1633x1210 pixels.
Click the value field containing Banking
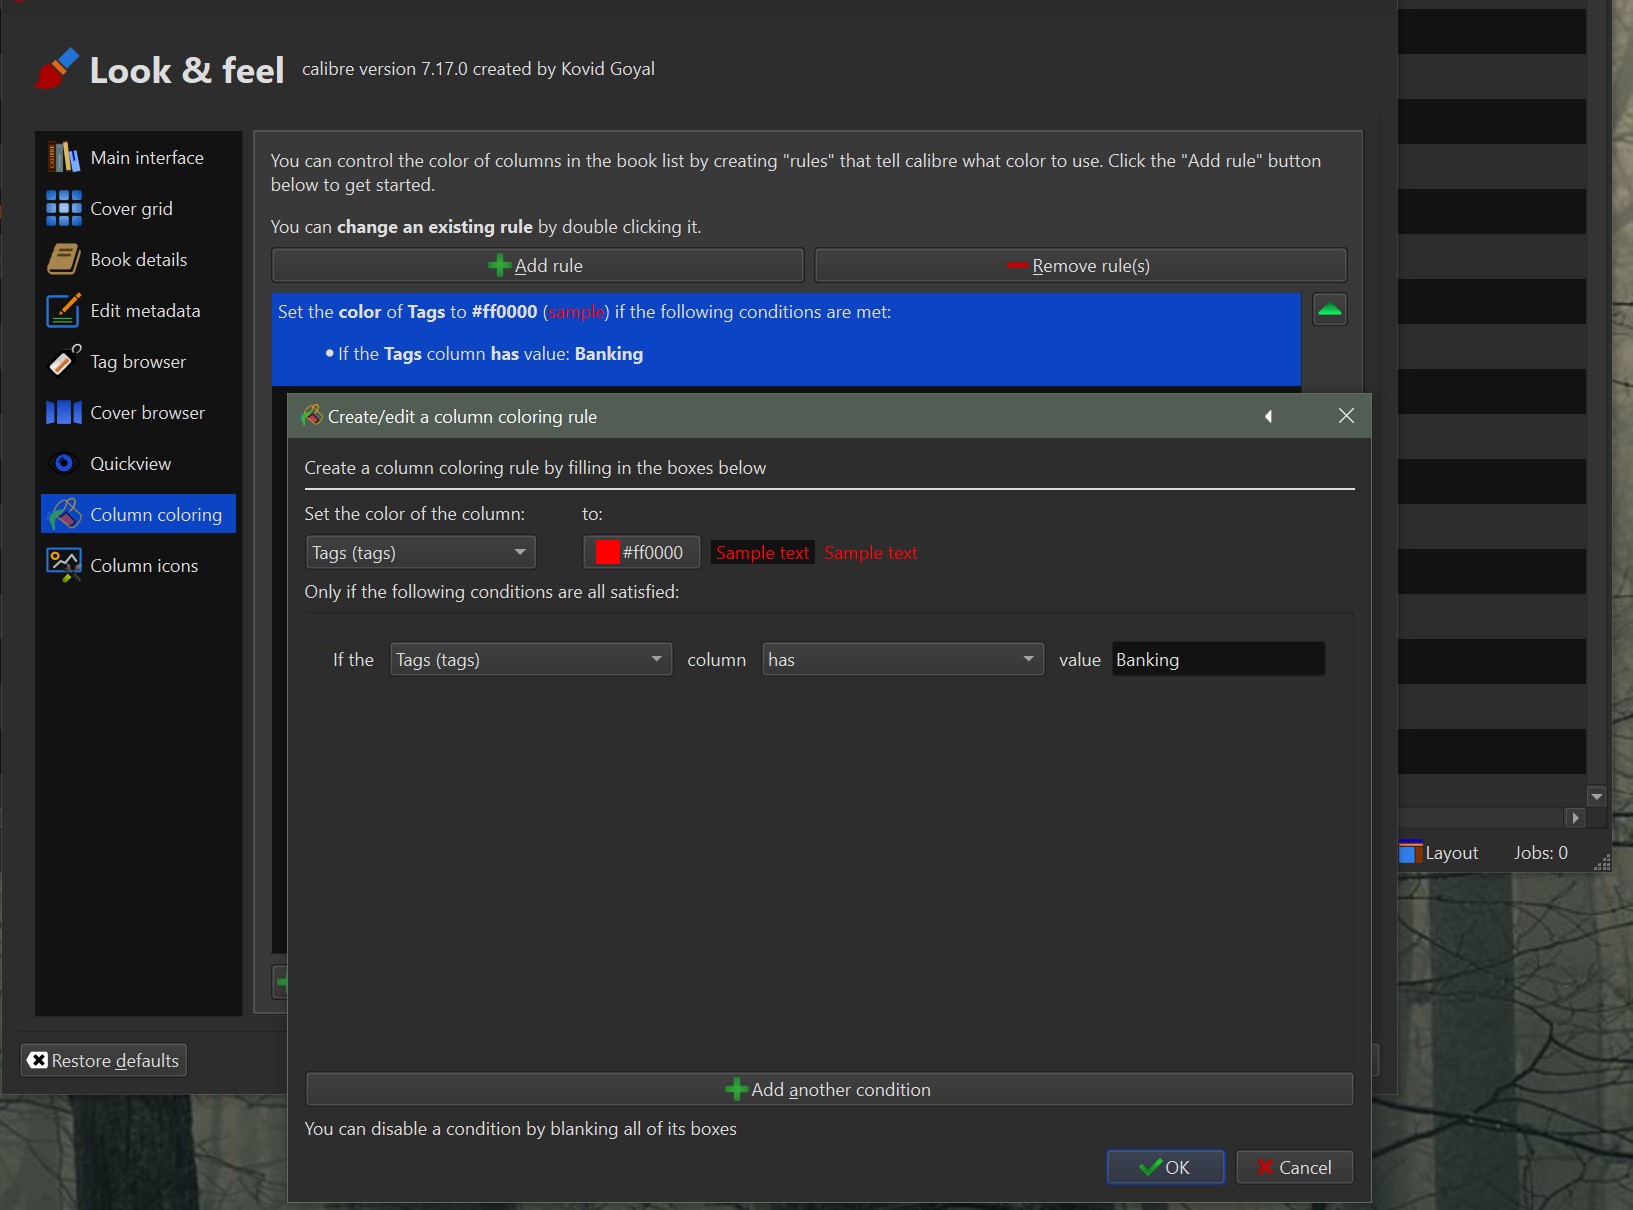click(x=1218, y=660)
